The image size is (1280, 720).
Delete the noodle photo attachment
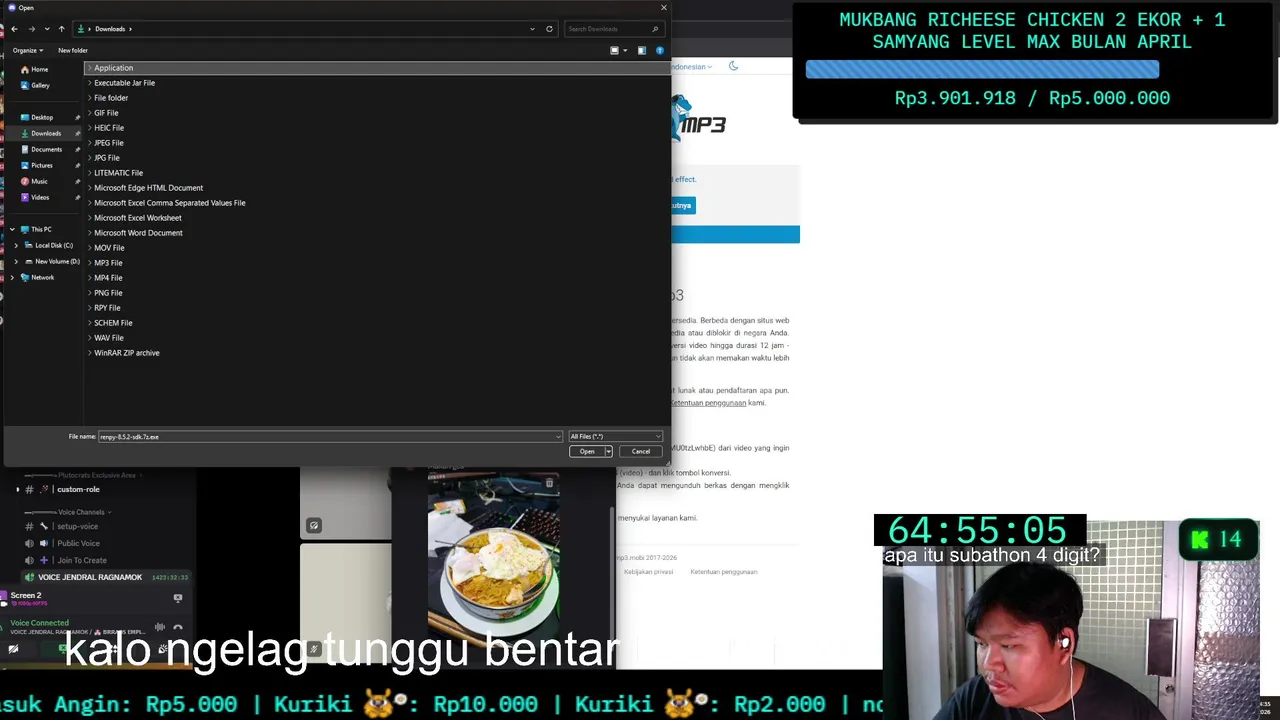pyautogui.click(x=549, y=484)
